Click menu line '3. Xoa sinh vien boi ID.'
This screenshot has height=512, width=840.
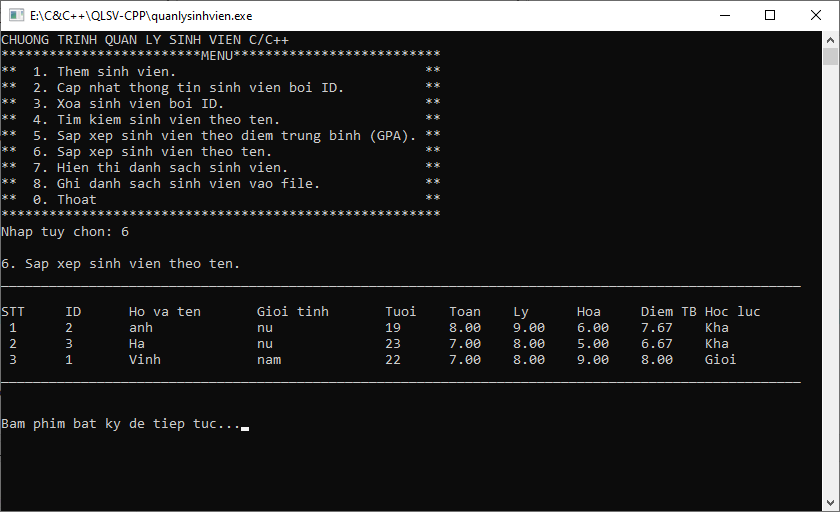coord(129,104)
